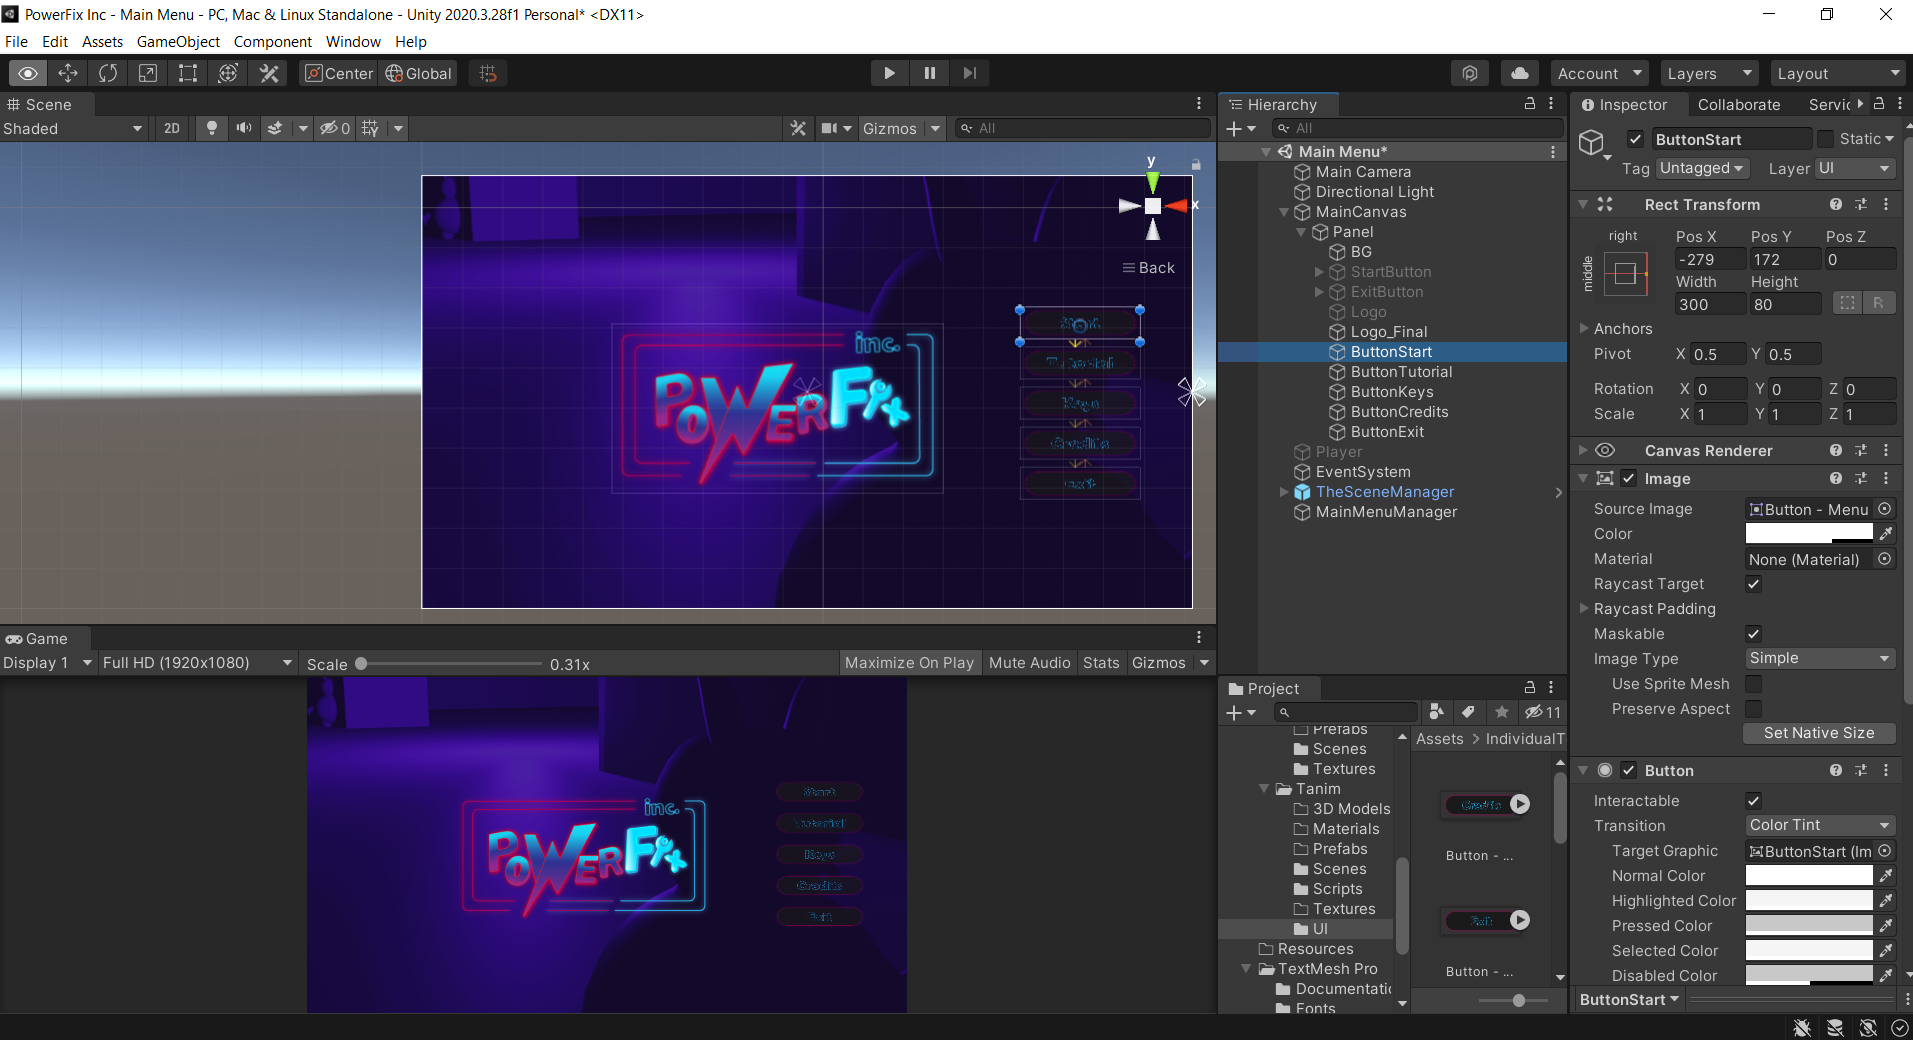This screenshot has height=1040, width=1913.
Task: Toggle scene grid visibility icon
Action: click(x=371, y=128)
